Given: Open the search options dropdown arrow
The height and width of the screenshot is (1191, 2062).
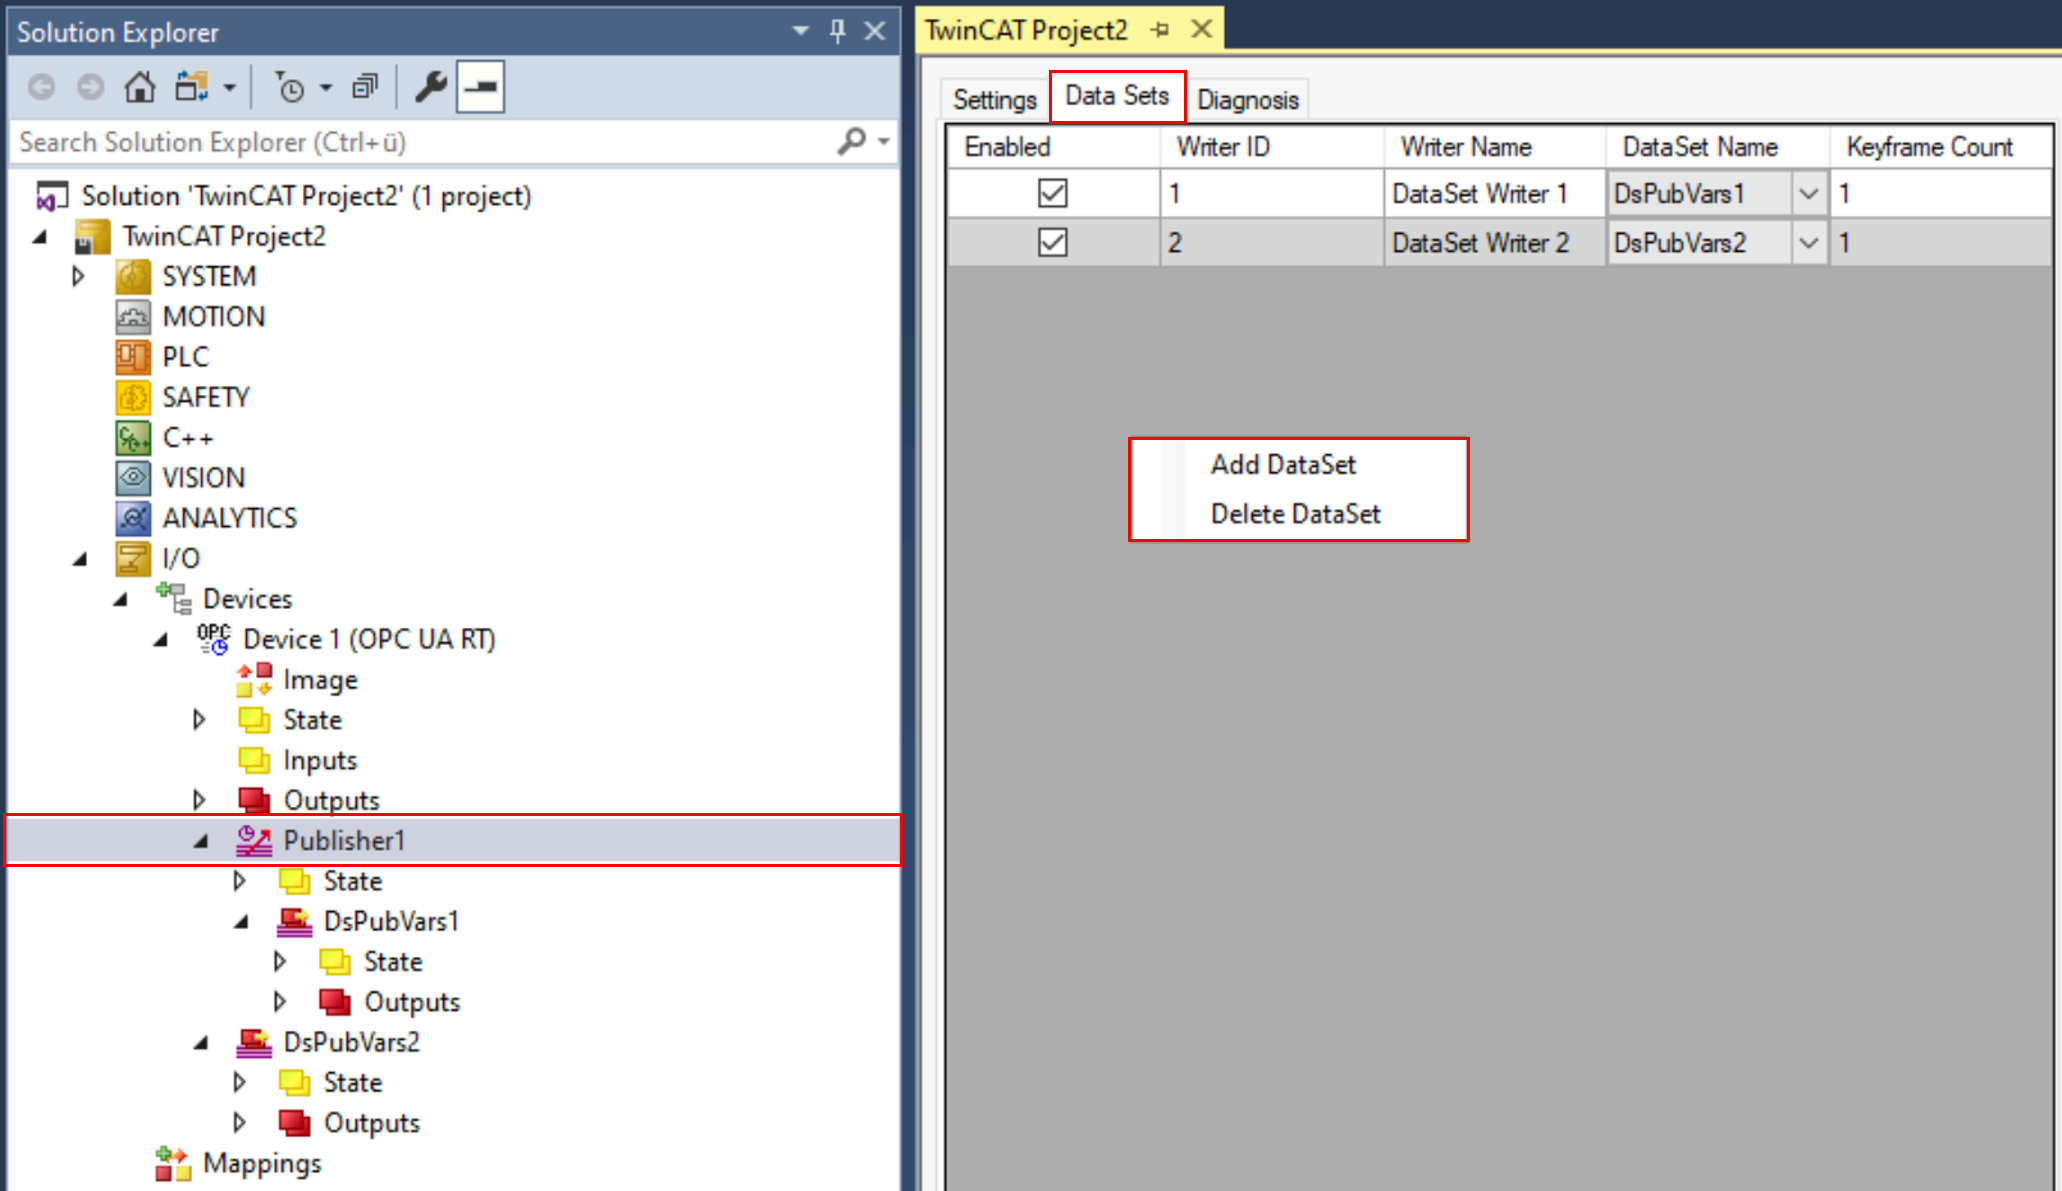Looking at the screenshot, I should (x=884, y=142).
